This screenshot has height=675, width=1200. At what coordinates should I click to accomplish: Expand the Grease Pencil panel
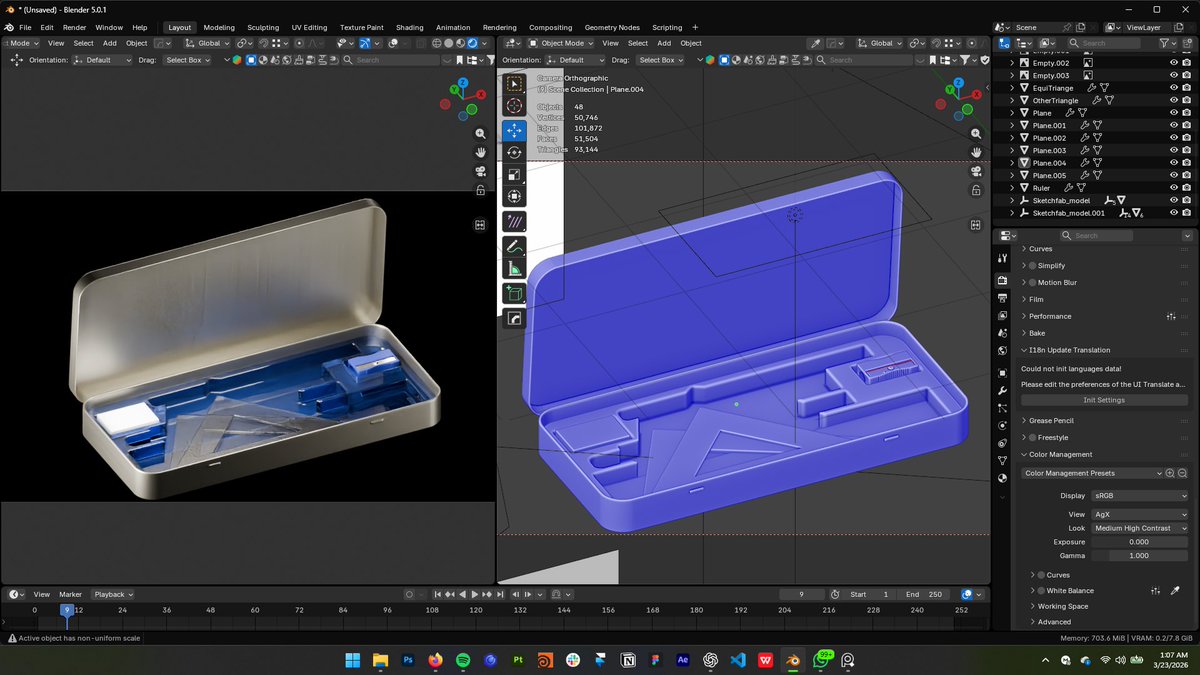click(1024, 421)
